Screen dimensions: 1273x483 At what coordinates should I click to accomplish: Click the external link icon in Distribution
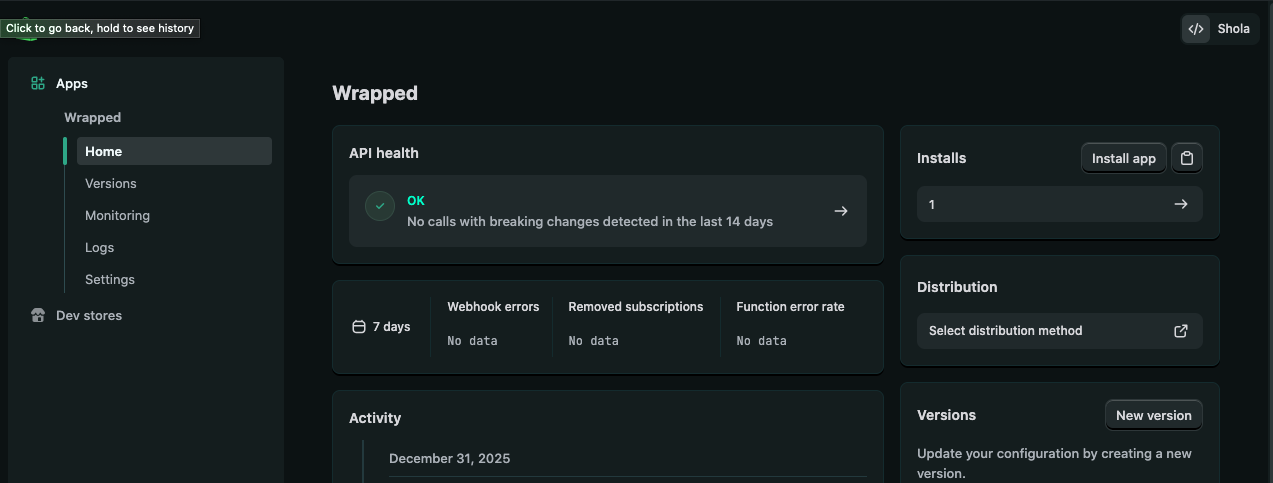(x=1181, y=331)
